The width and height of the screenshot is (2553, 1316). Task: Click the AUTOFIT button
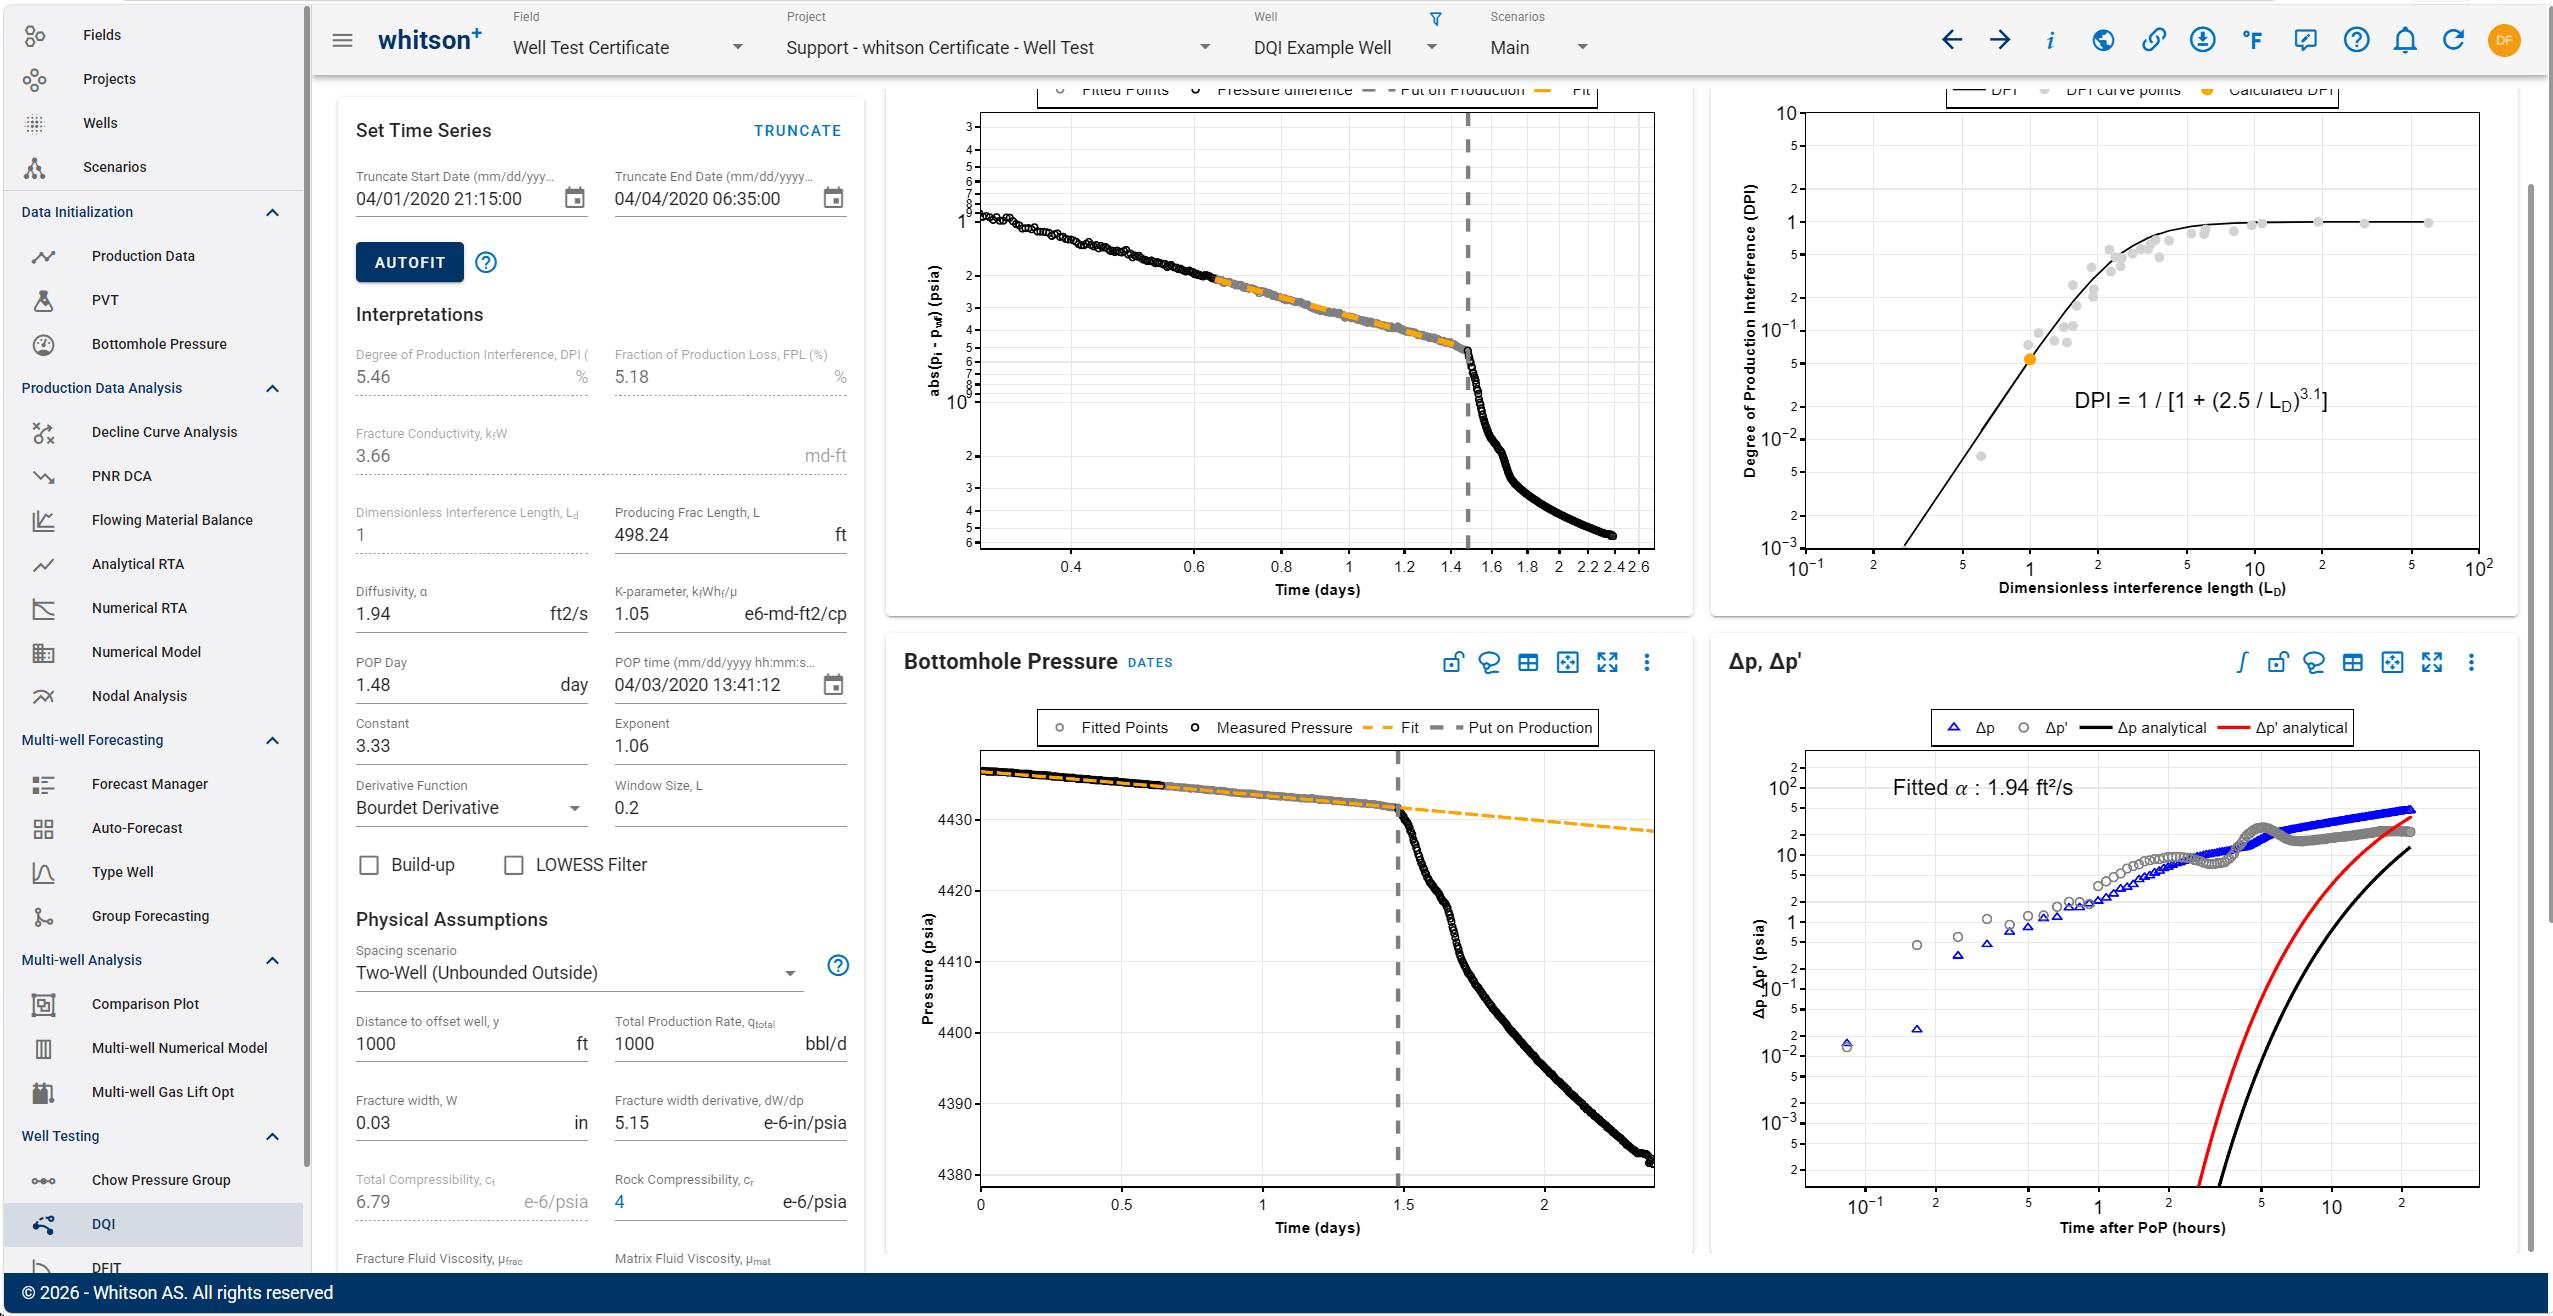click(x=410, y=262)
